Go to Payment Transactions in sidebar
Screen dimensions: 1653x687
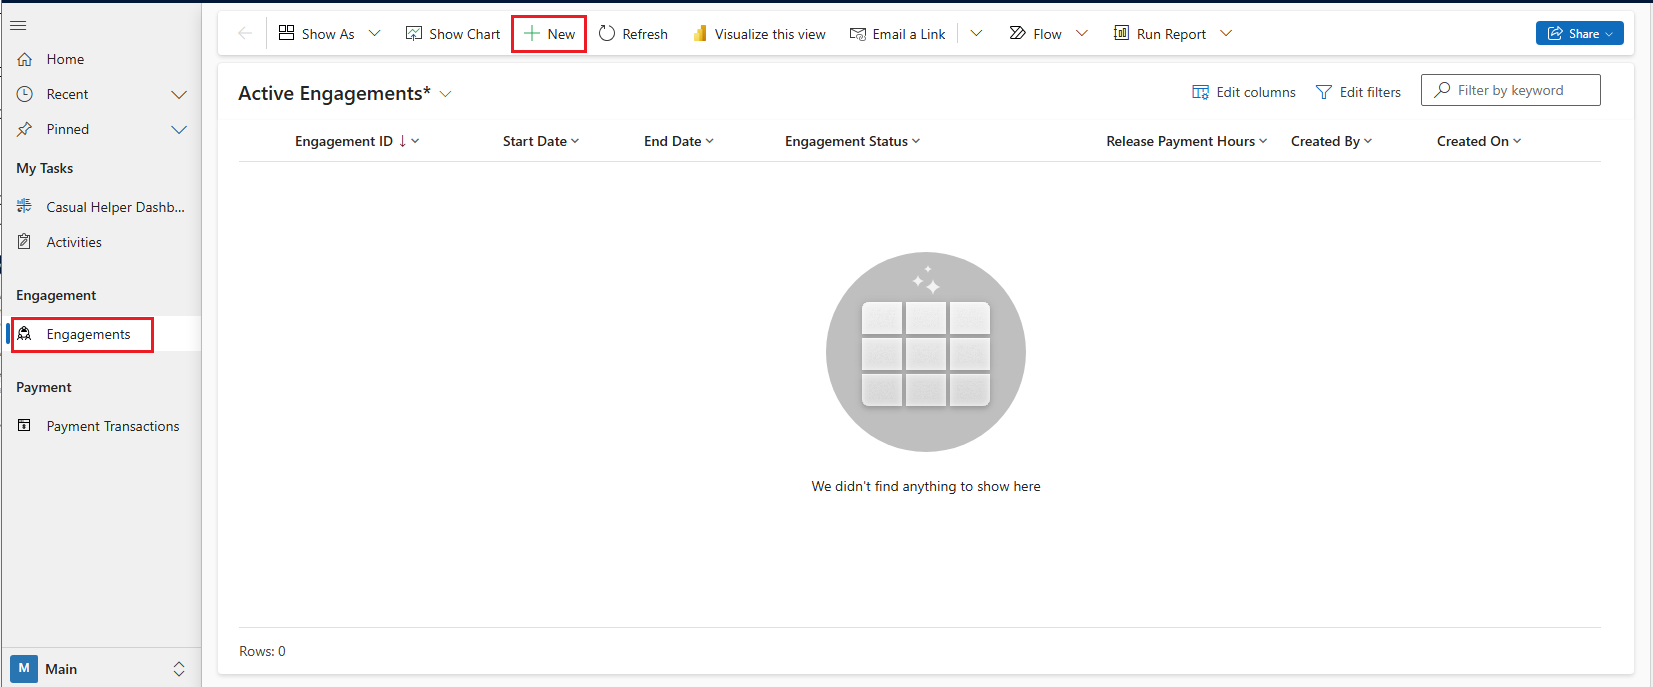tap(112, 426)
